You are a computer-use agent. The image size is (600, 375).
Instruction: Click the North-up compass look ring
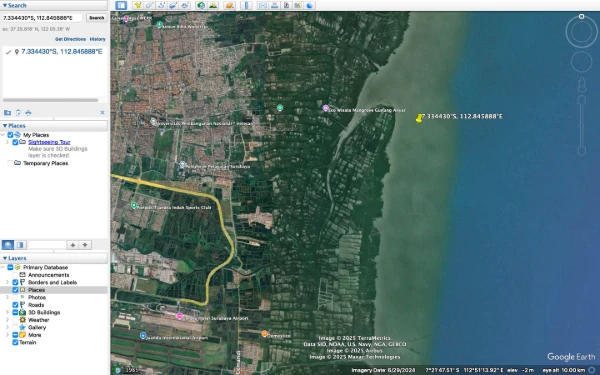[581, 32]
